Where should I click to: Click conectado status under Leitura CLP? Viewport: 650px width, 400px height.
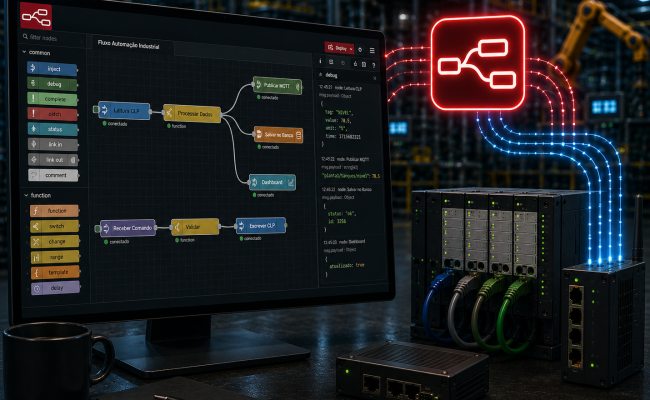(x=116, y=124)
